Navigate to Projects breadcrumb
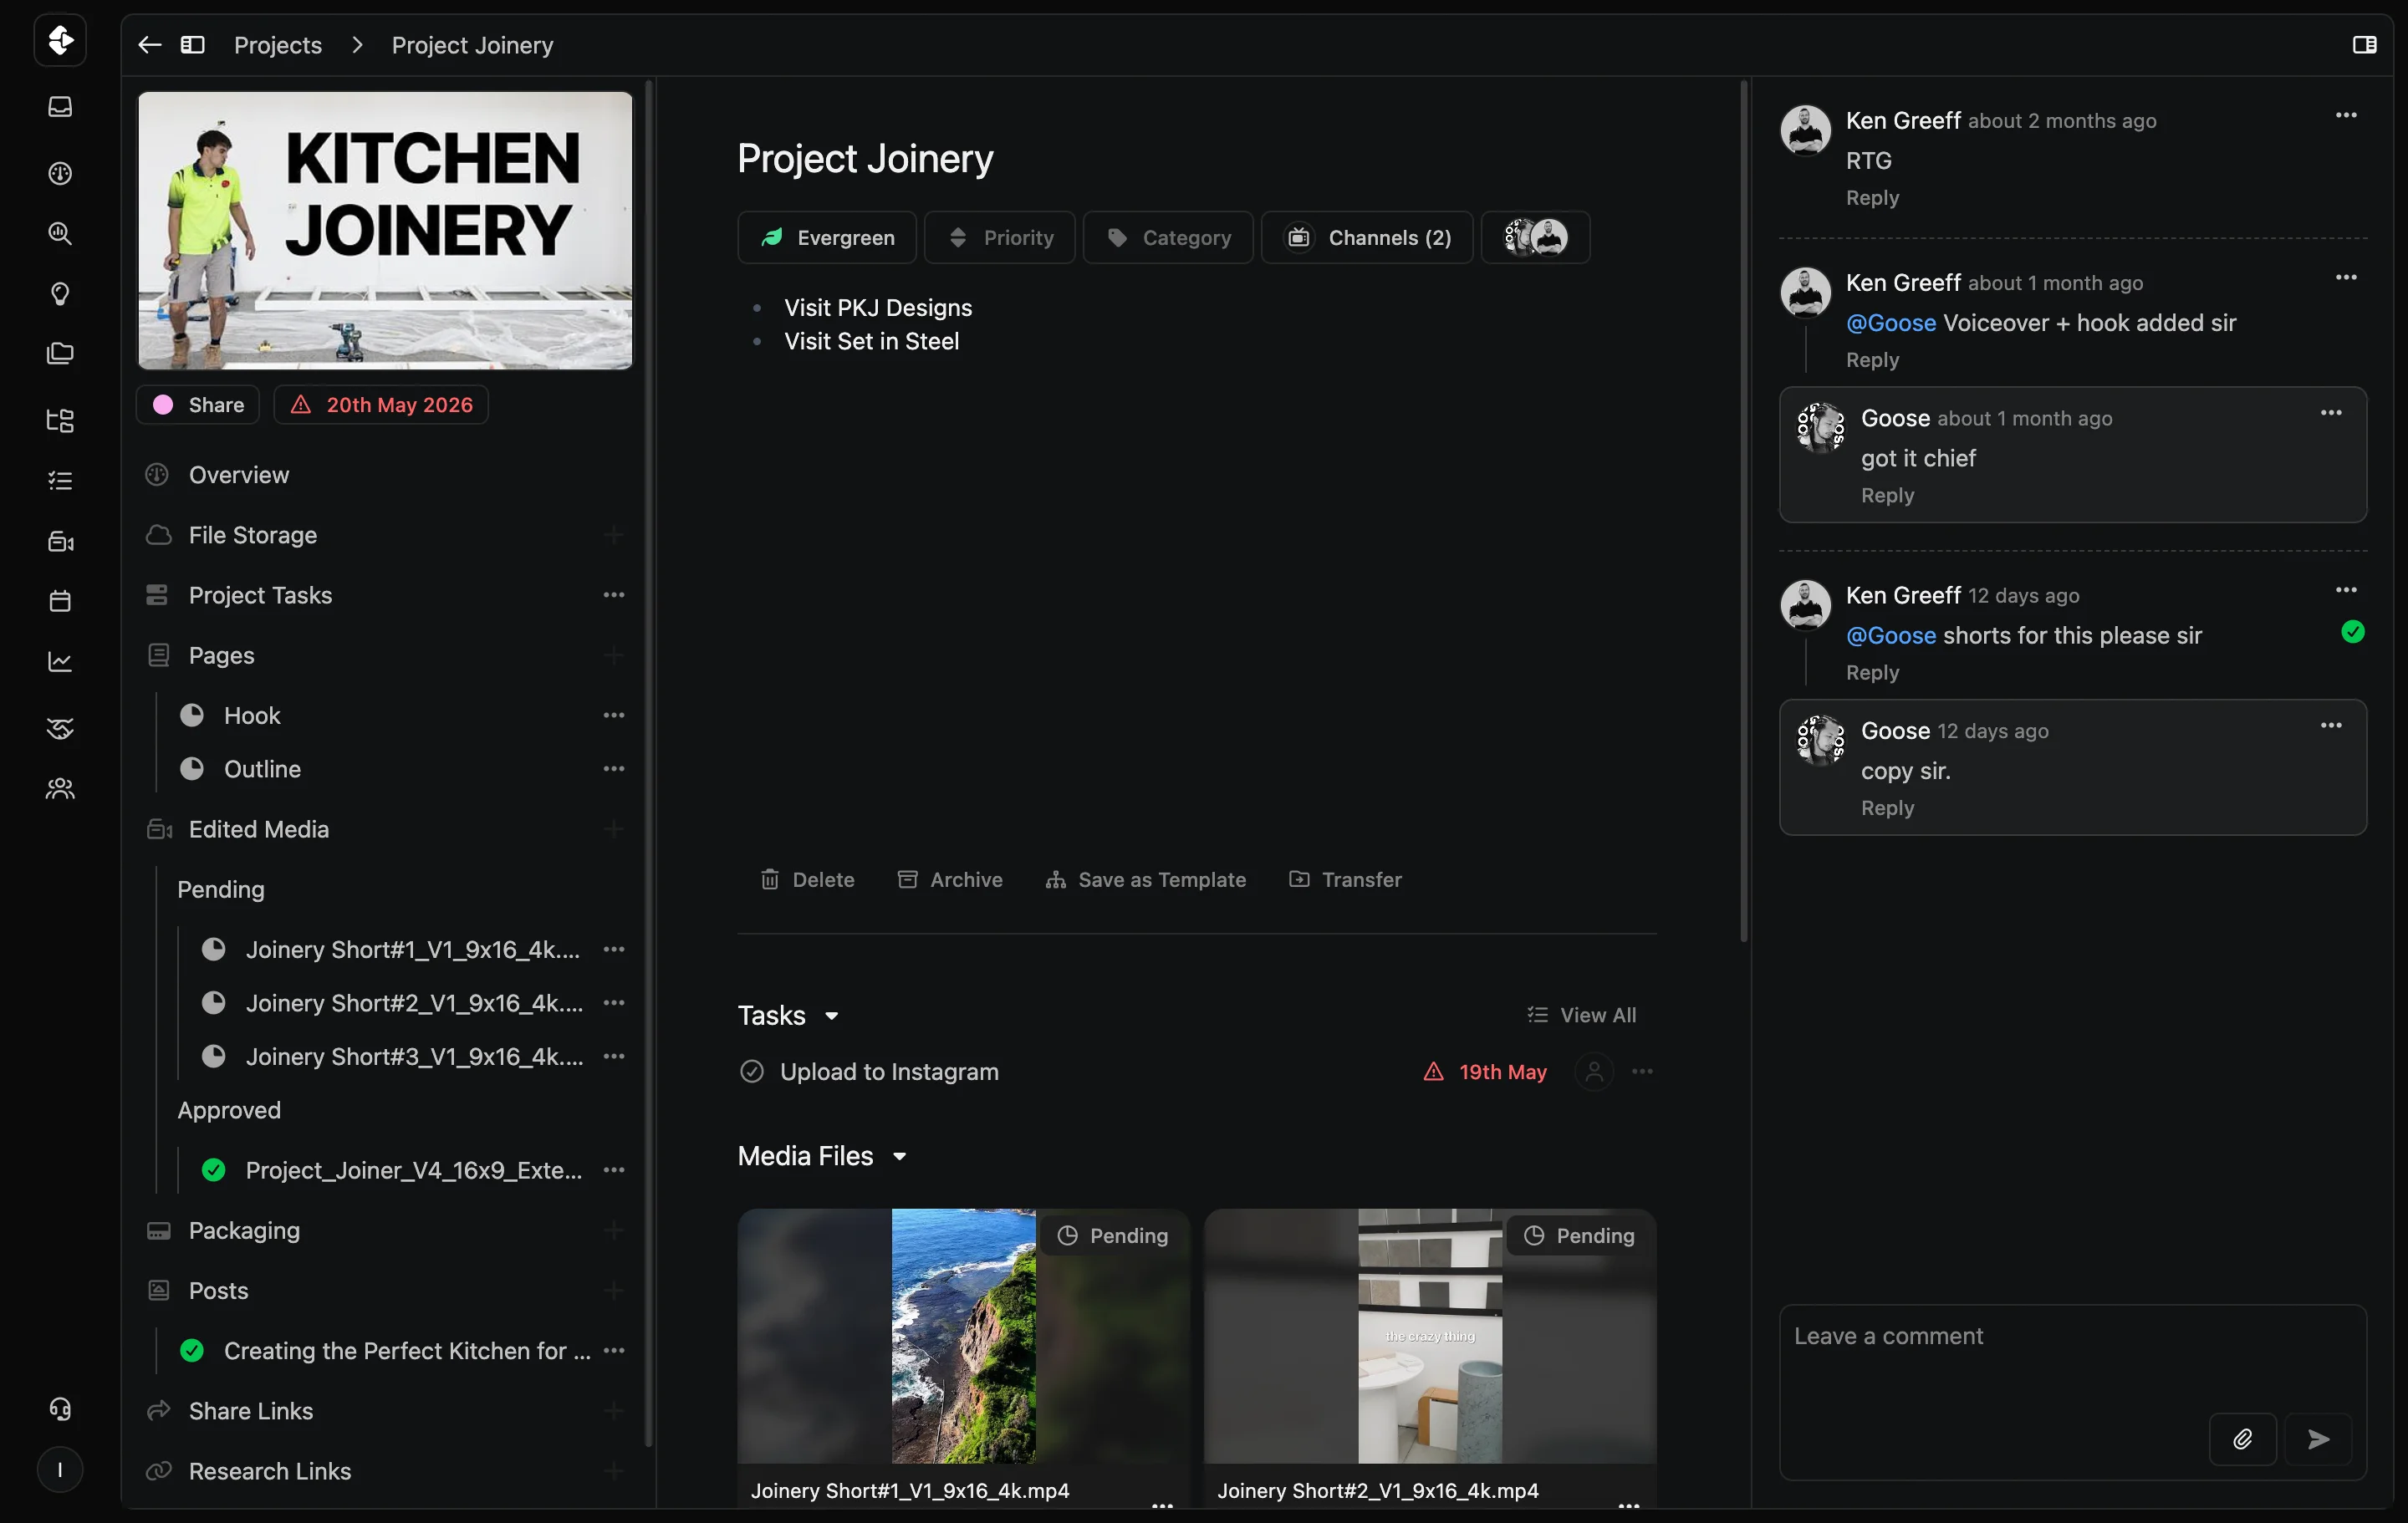The image size is (2408, 1523). point(278,45)
